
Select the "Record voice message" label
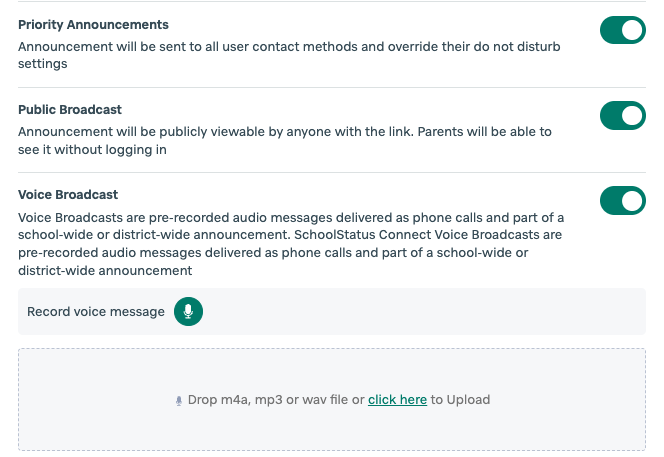coord(96,312)
